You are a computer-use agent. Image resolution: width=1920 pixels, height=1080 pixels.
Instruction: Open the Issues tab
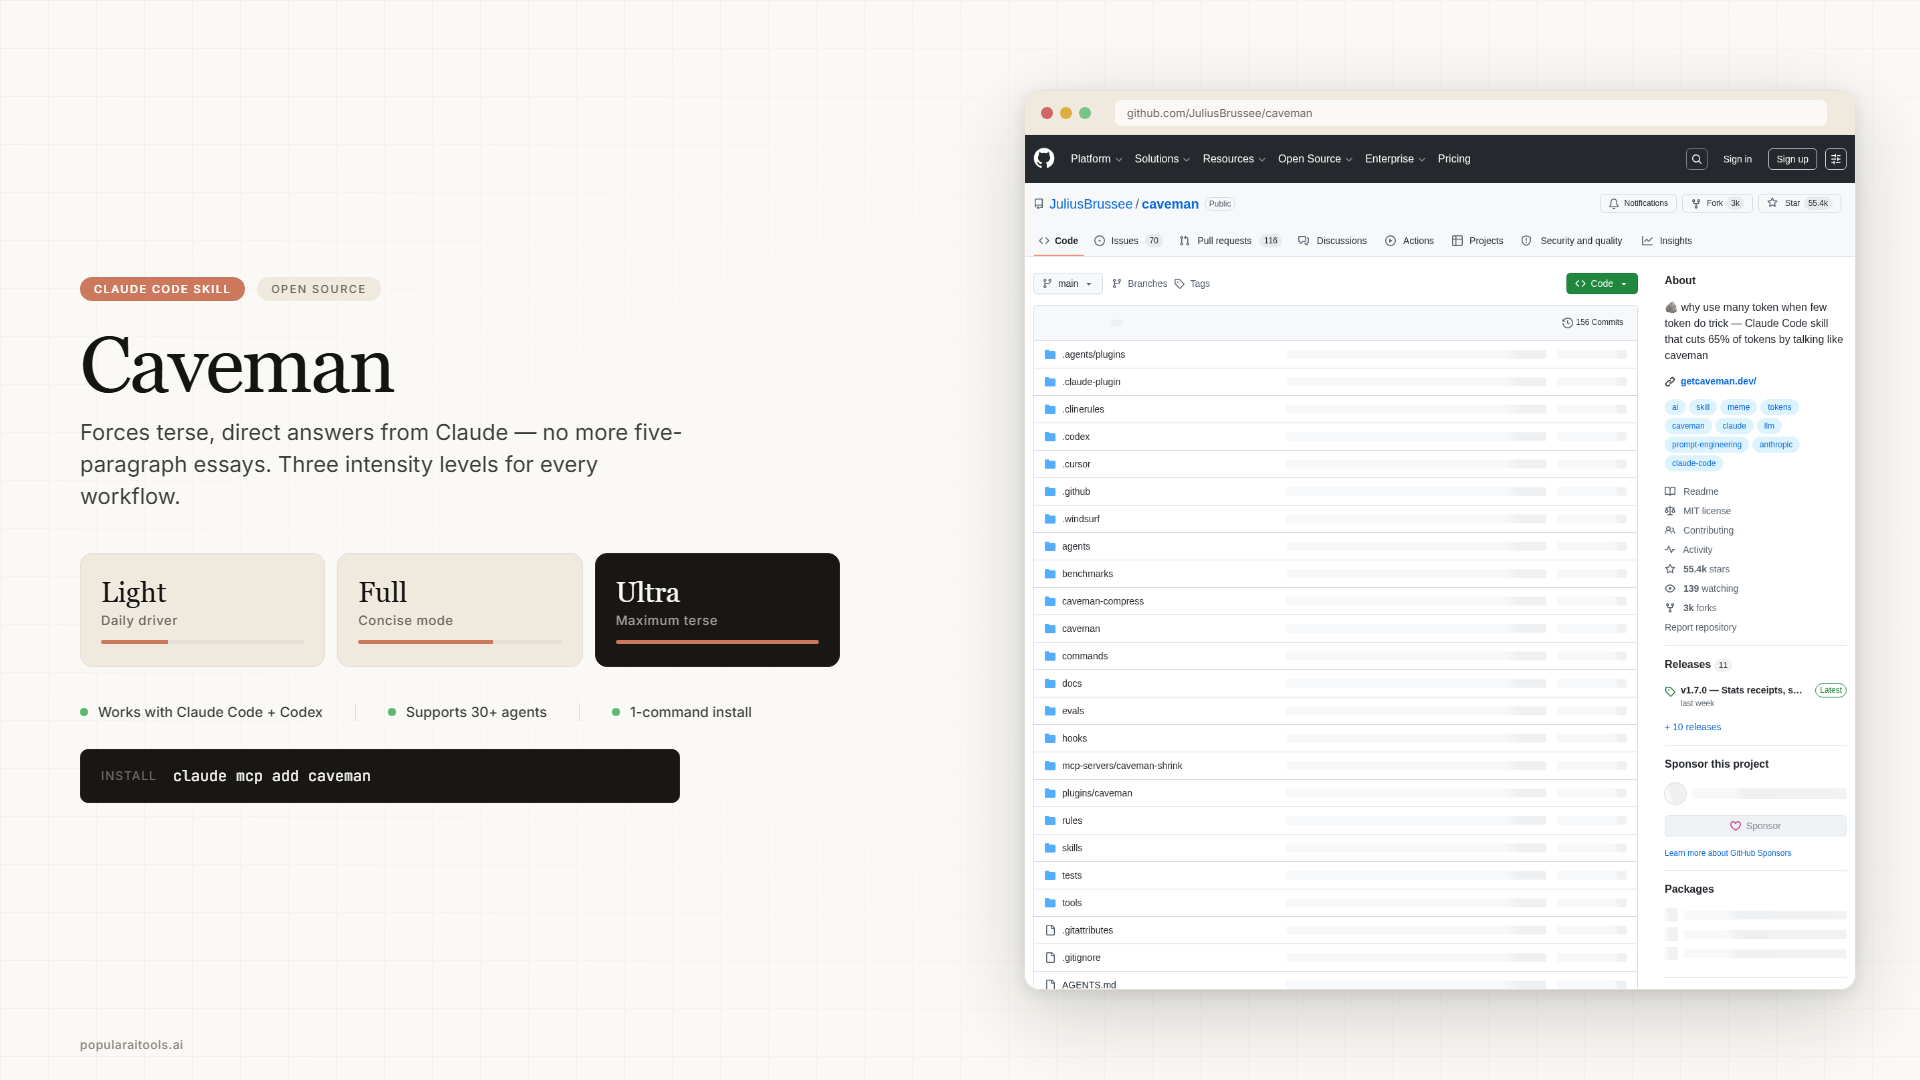[x=1128, y=241]
